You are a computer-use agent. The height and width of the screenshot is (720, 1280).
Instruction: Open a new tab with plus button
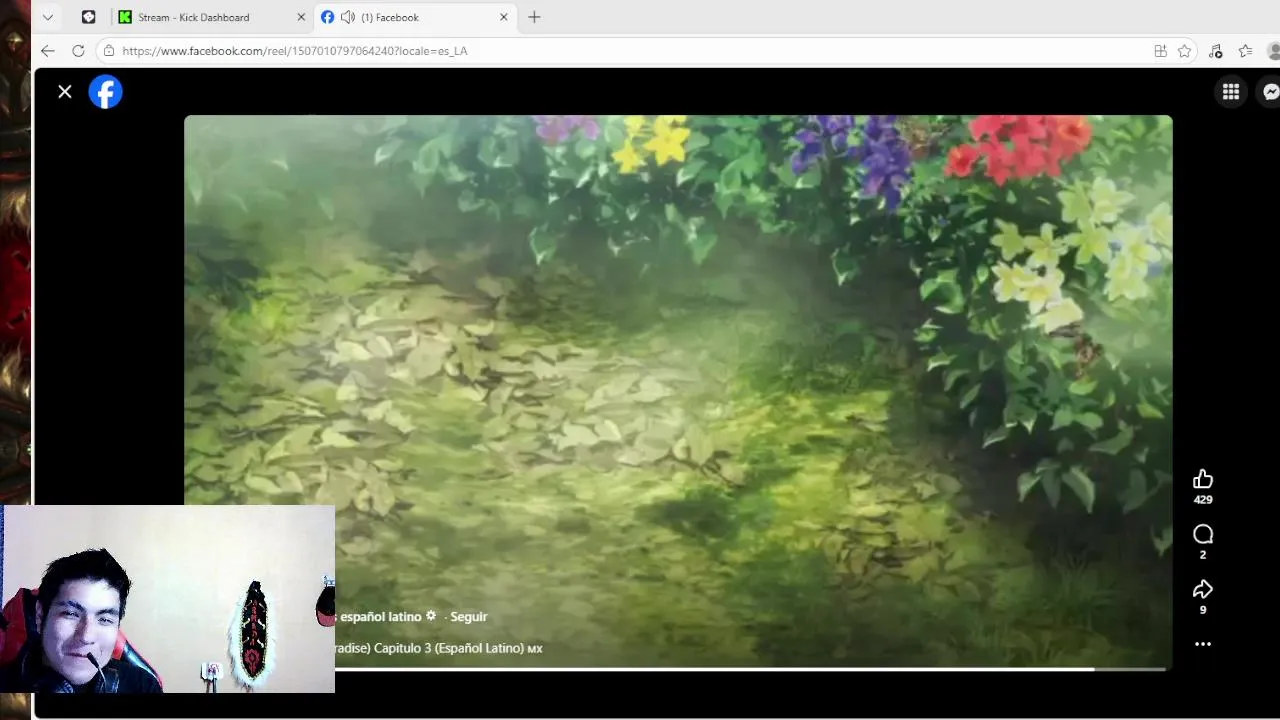coord(534,17)
